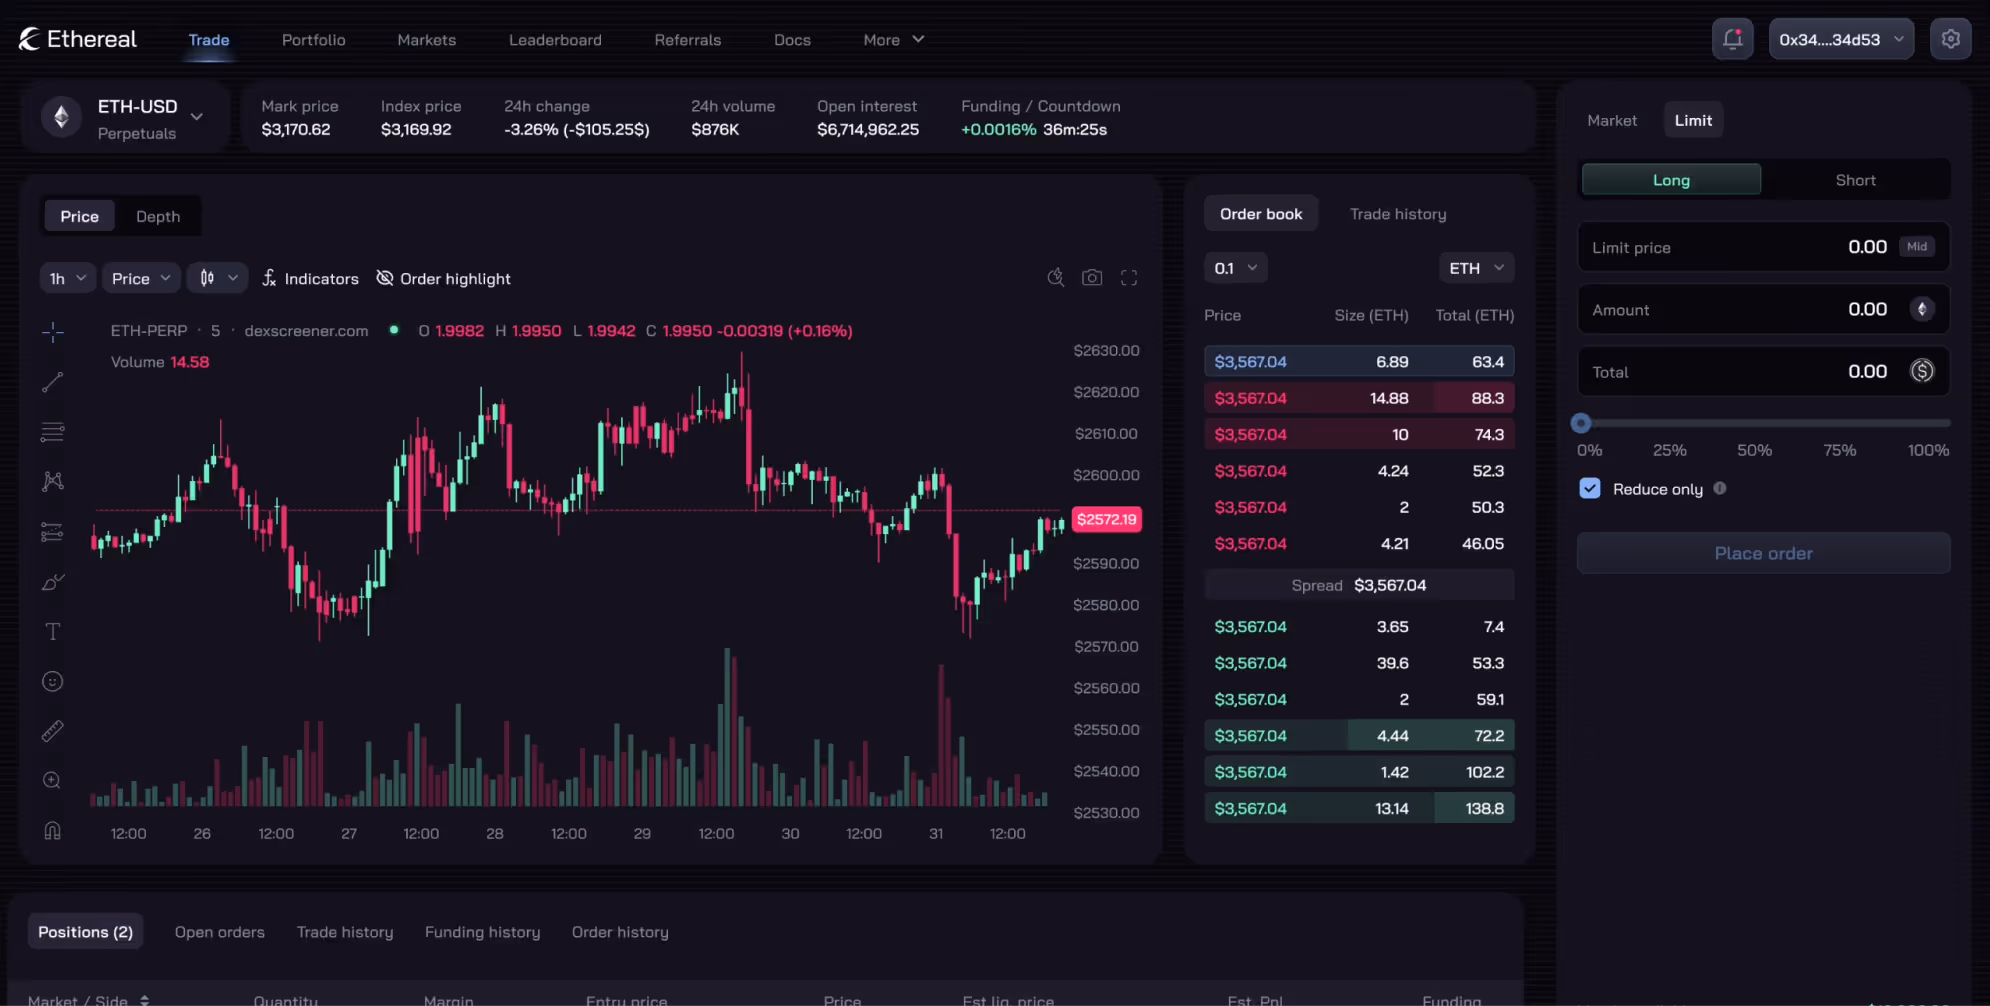This screenshot has width=1990, height=1006.
Task: Switch chart to Depth view
Action: click(158, 216)
